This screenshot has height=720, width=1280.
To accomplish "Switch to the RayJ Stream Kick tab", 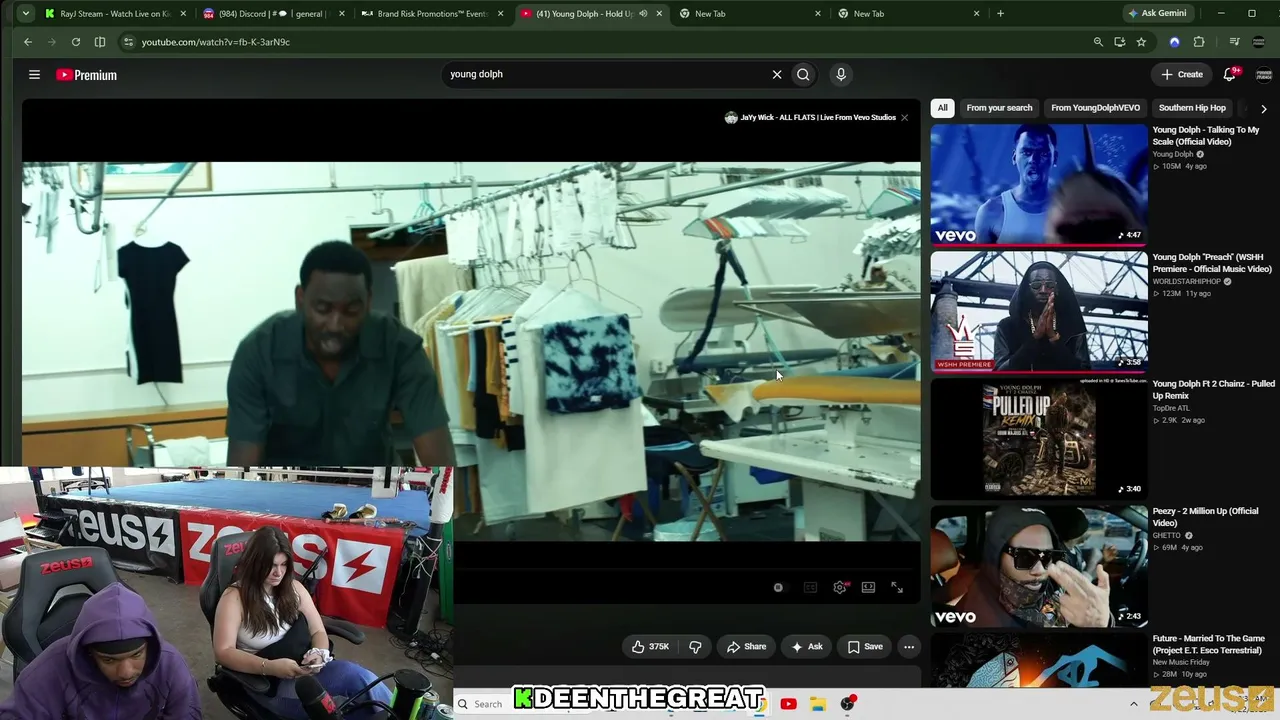I will click(115, 14).
